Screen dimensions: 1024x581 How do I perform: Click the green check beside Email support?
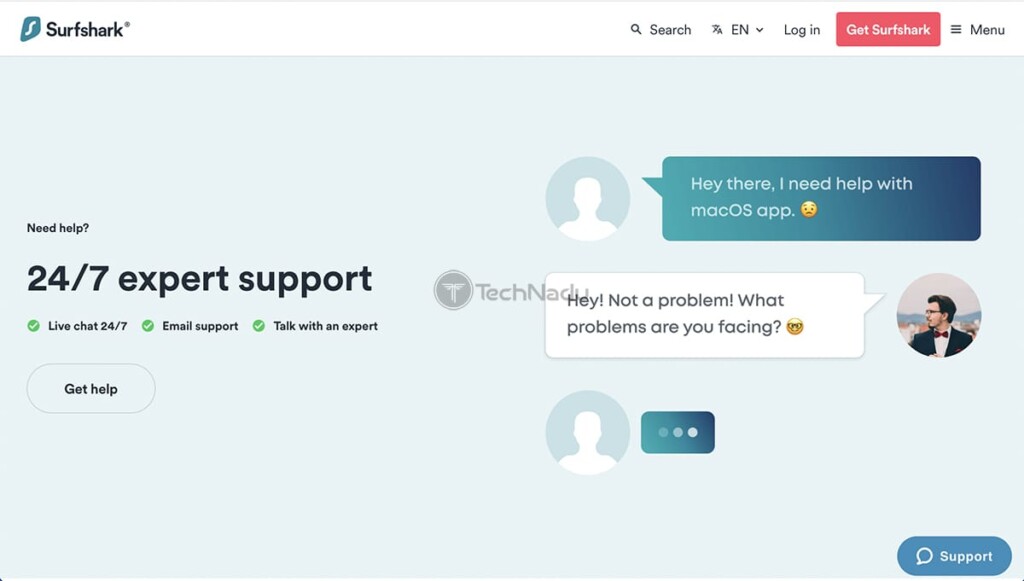pos(148,326)
